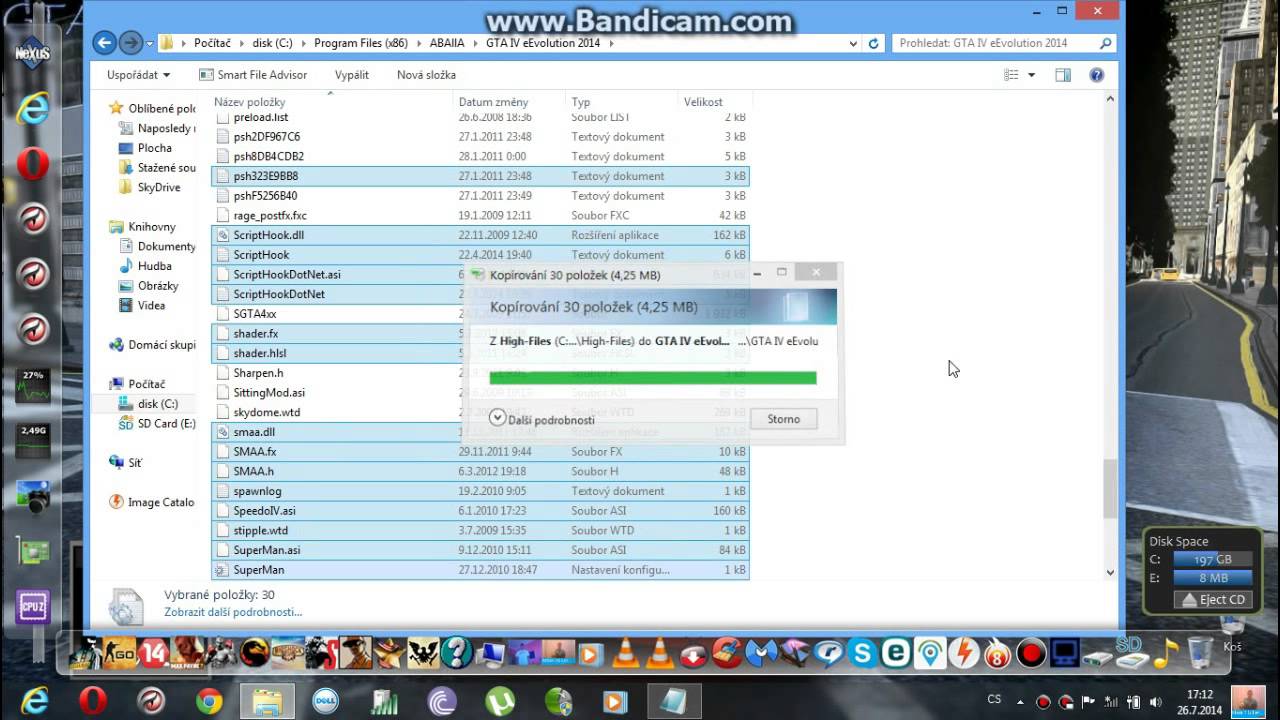Click the change view icon in toolbar

coord(1011,75)
